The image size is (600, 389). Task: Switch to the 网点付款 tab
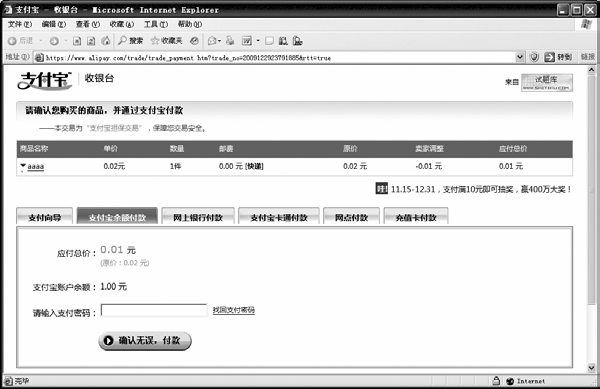(x=351, y=217)
